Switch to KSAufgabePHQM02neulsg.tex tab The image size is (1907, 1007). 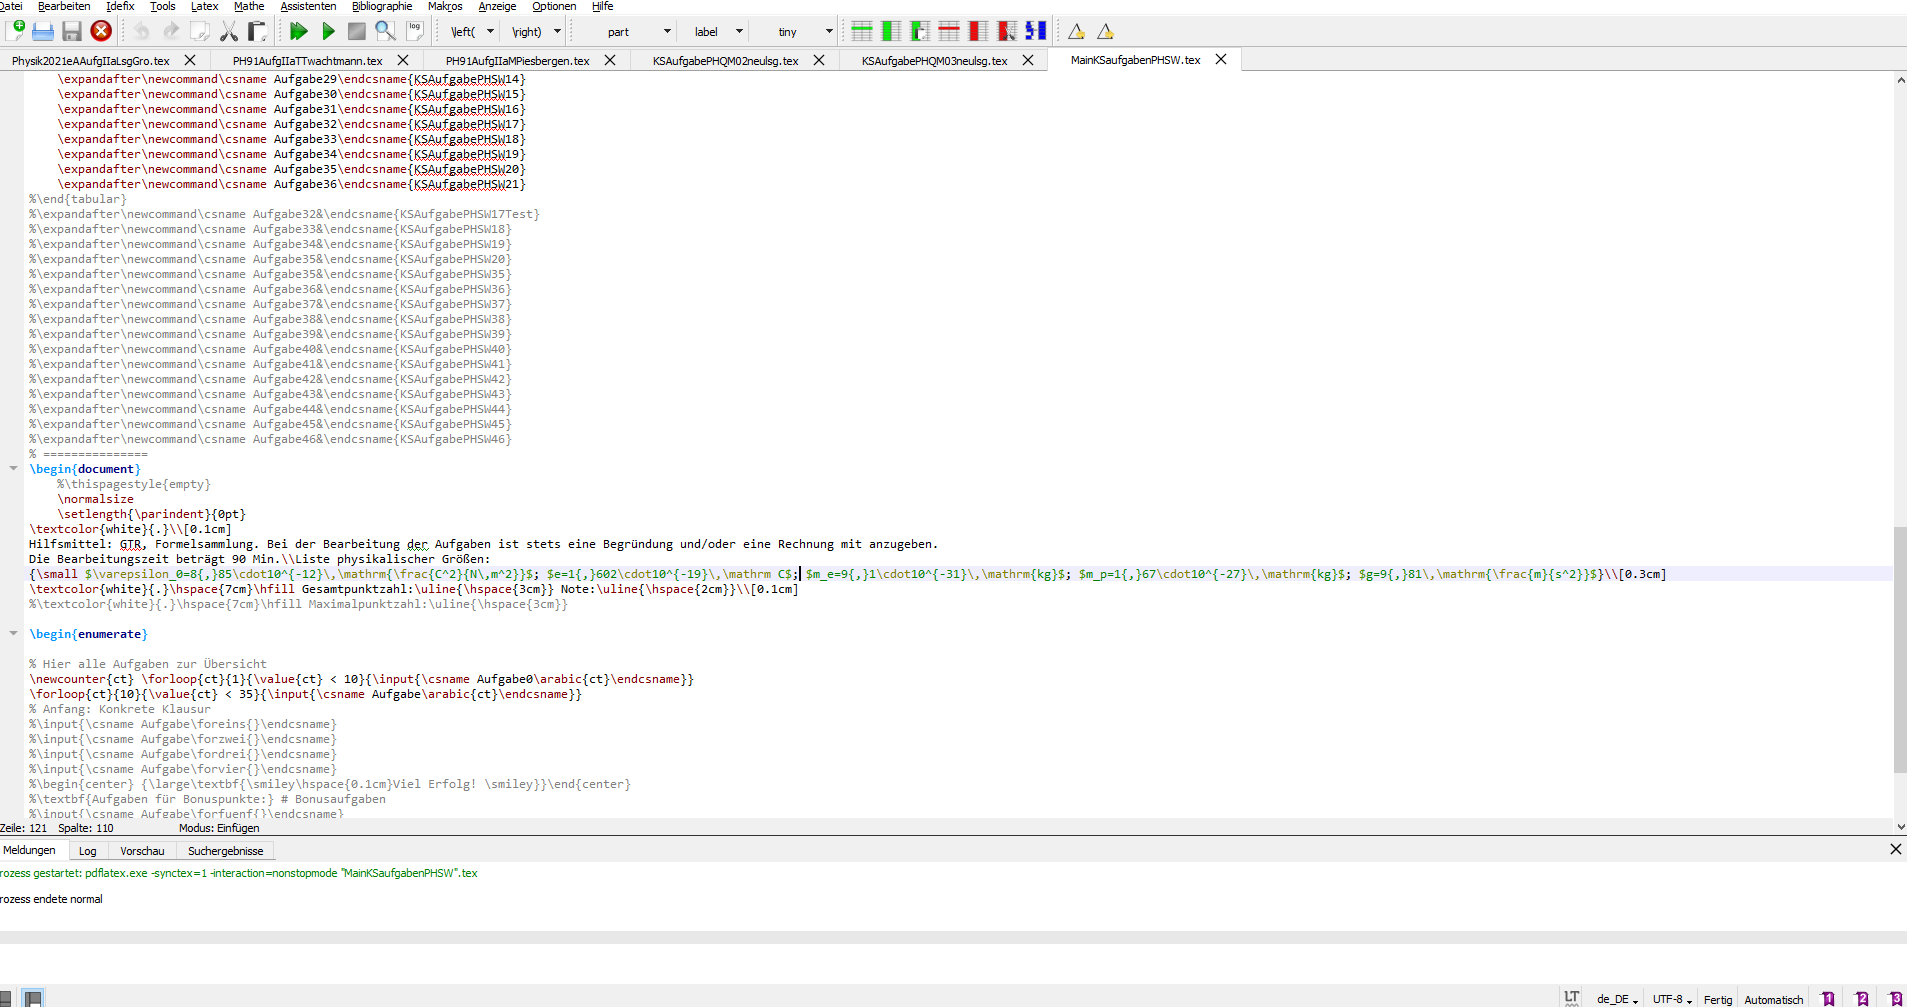725,61
